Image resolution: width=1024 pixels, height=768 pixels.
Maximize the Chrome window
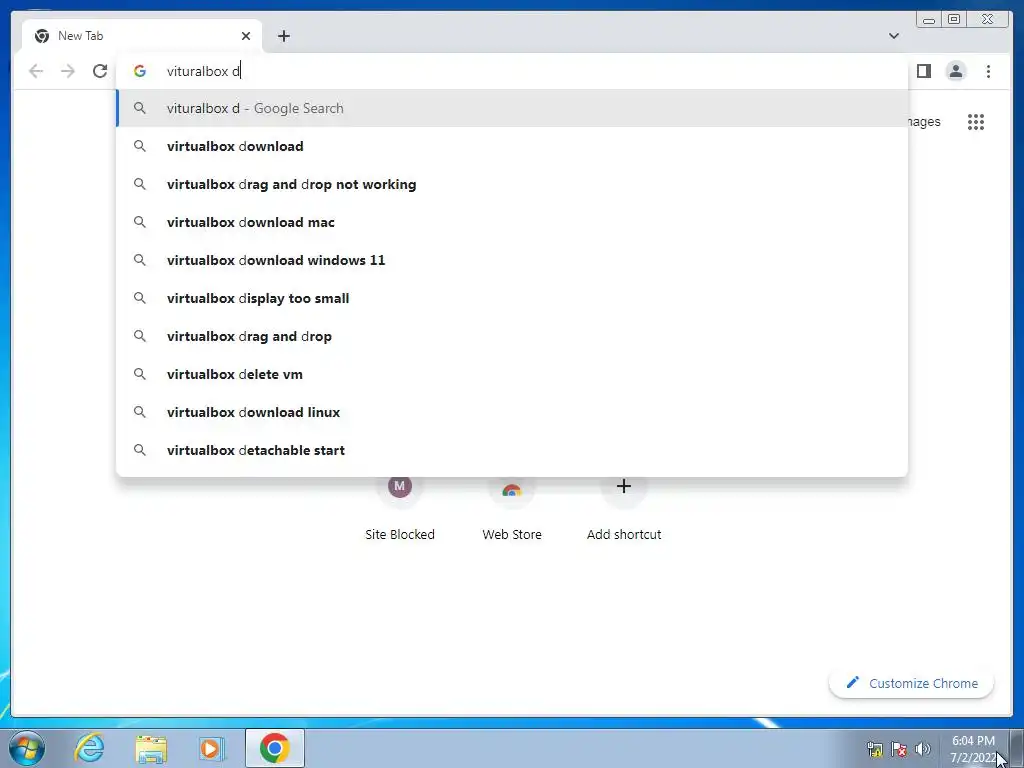tap(954, 20)
